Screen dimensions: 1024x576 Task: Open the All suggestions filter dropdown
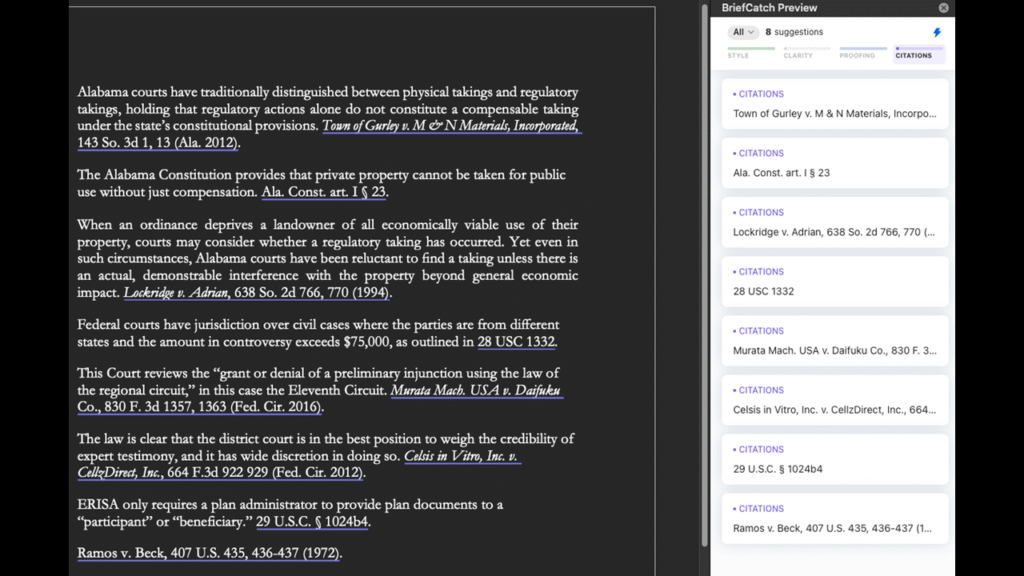[x=743, y=32]
